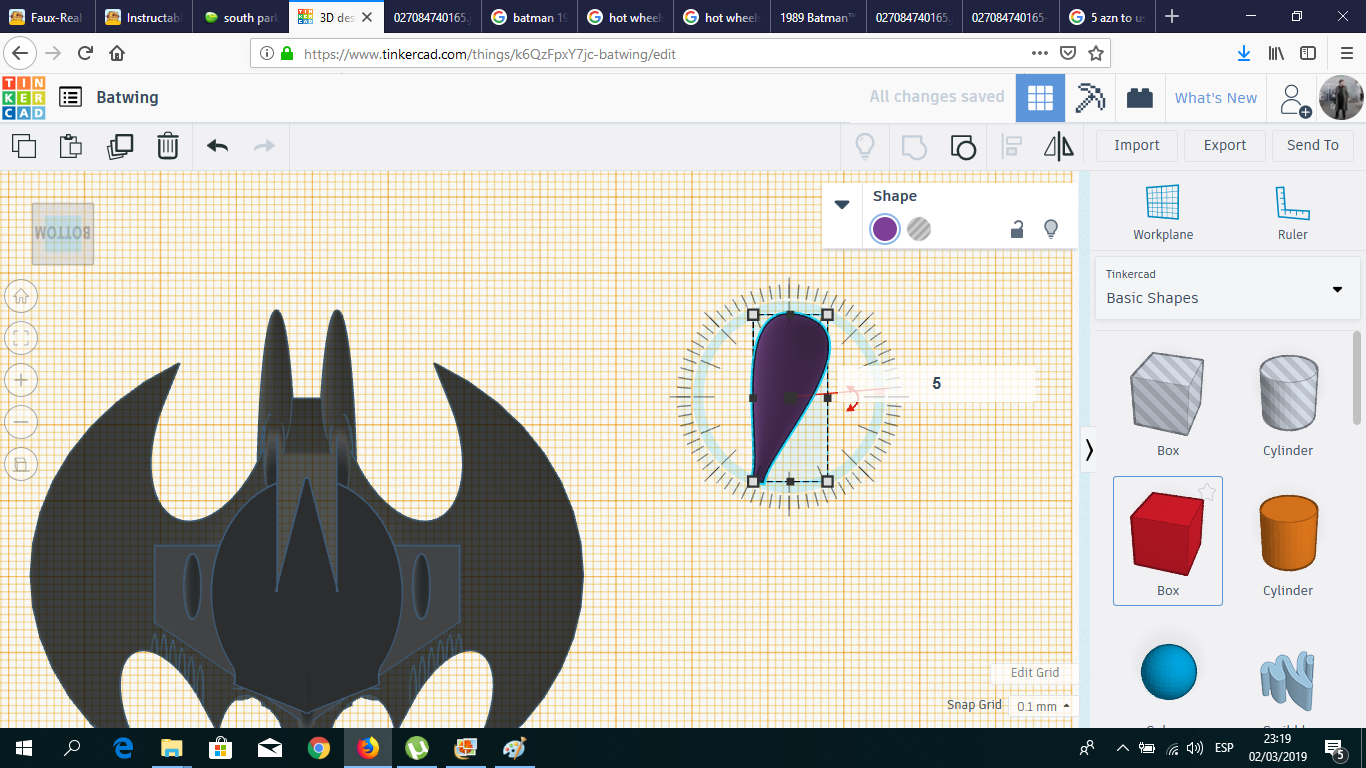
Task: Collapse the shapes side panel
Action: point(1089,451)
